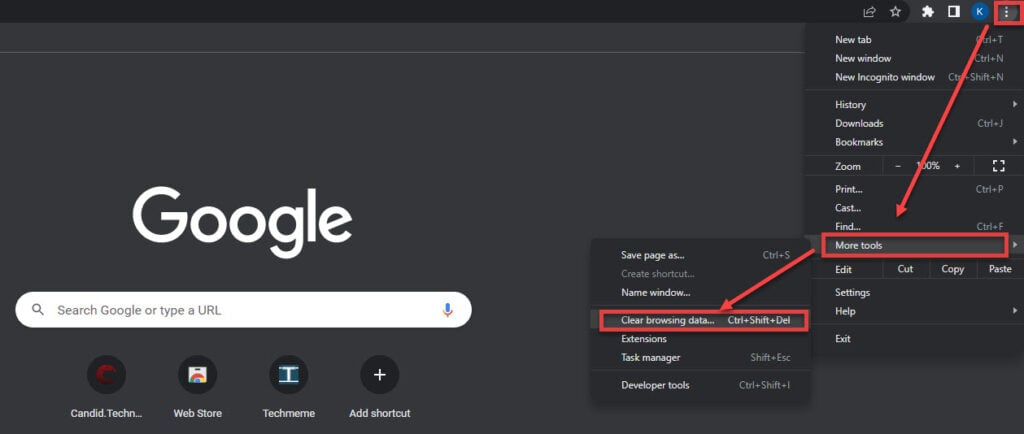
Task: Click Cut in the Edit row
Action: click(905, 269)
